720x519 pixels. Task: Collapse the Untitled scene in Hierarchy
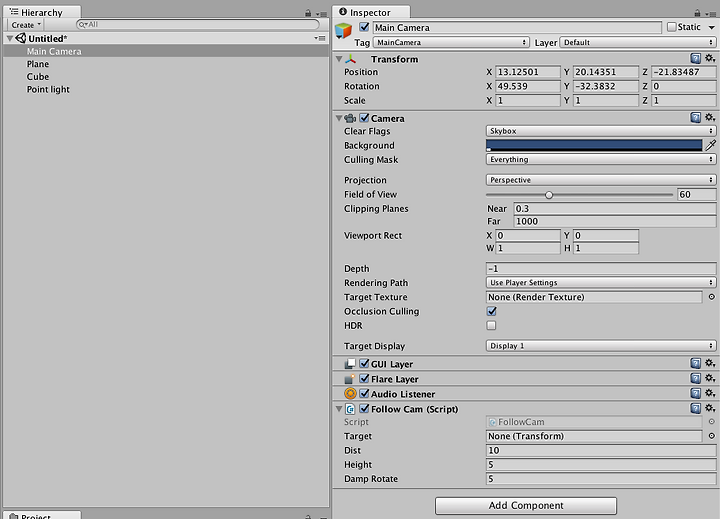pos(10,39)
